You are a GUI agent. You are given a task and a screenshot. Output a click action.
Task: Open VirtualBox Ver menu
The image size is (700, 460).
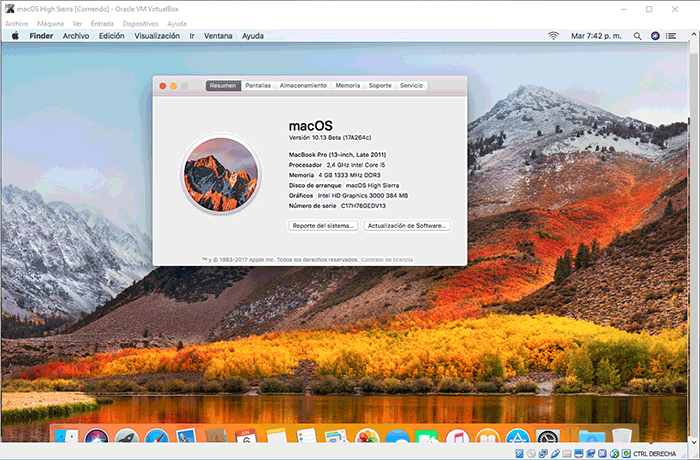77,23
